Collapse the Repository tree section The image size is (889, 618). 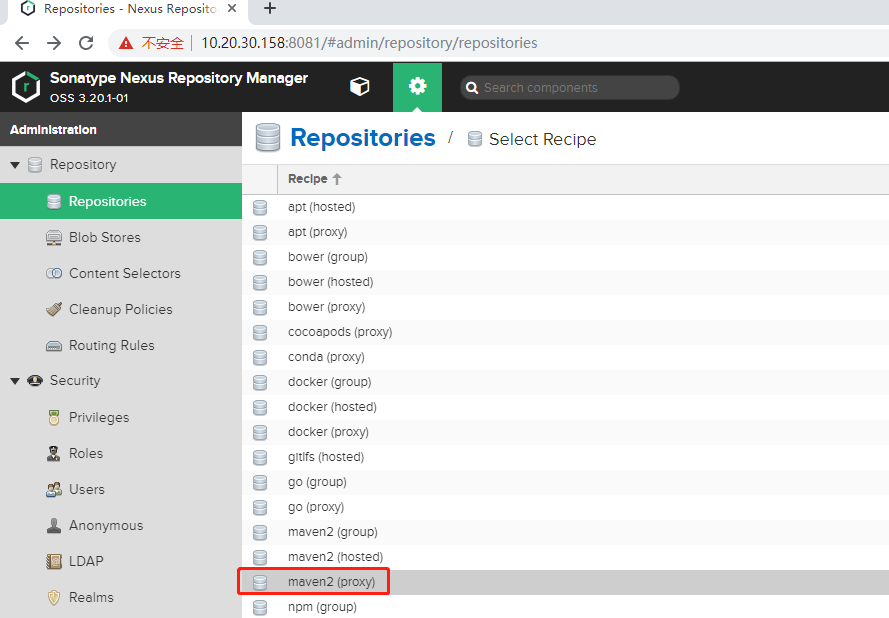(x=15, y=165)
